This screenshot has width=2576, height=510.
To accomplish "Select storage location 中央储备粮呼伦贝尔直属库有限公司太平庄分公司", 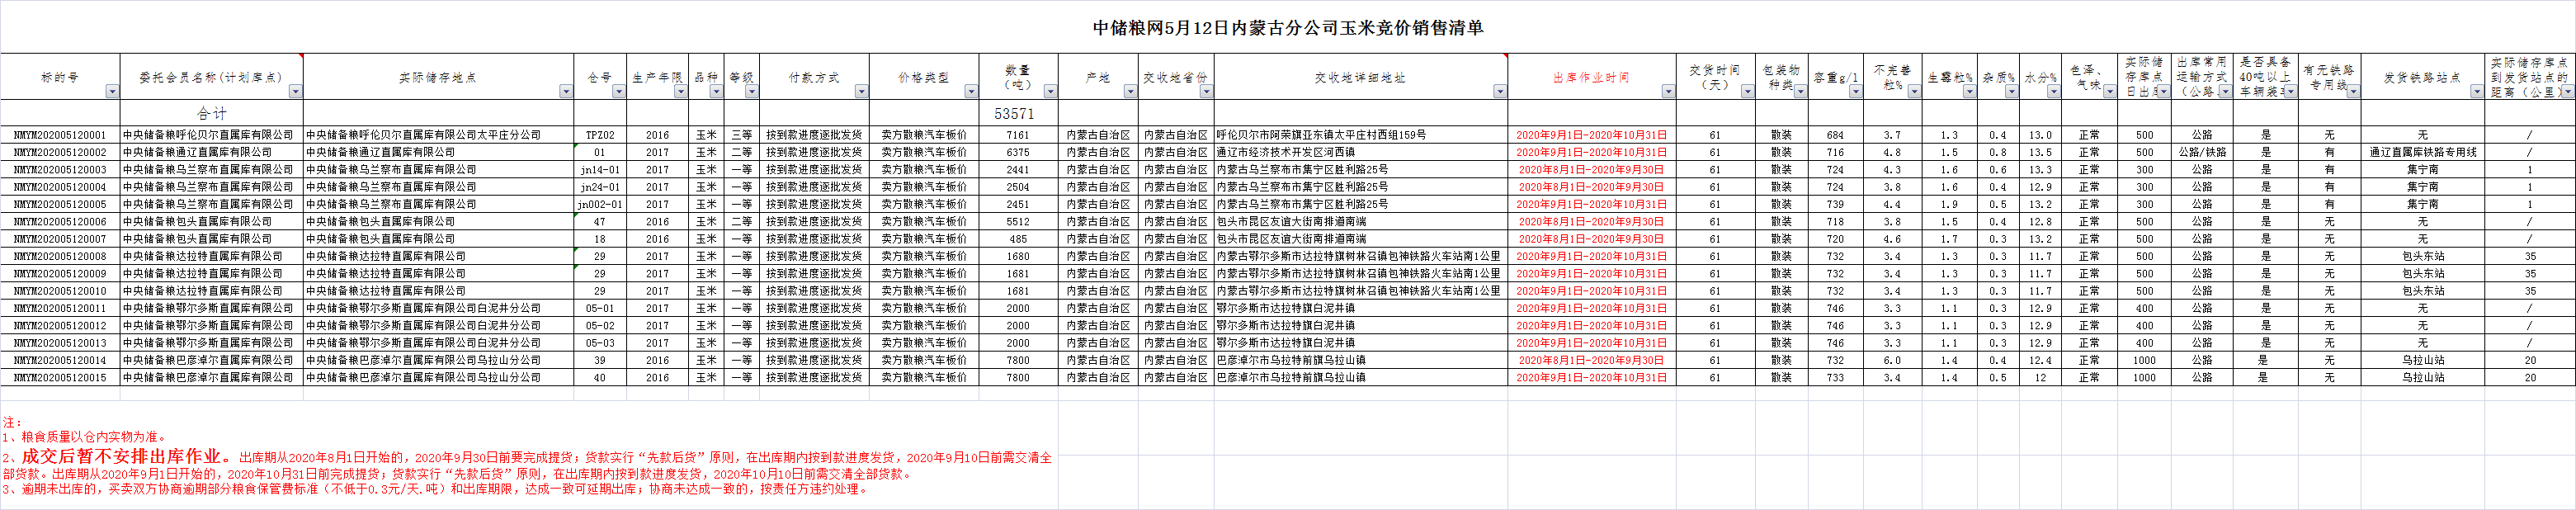I will click(x=439, y=135).
